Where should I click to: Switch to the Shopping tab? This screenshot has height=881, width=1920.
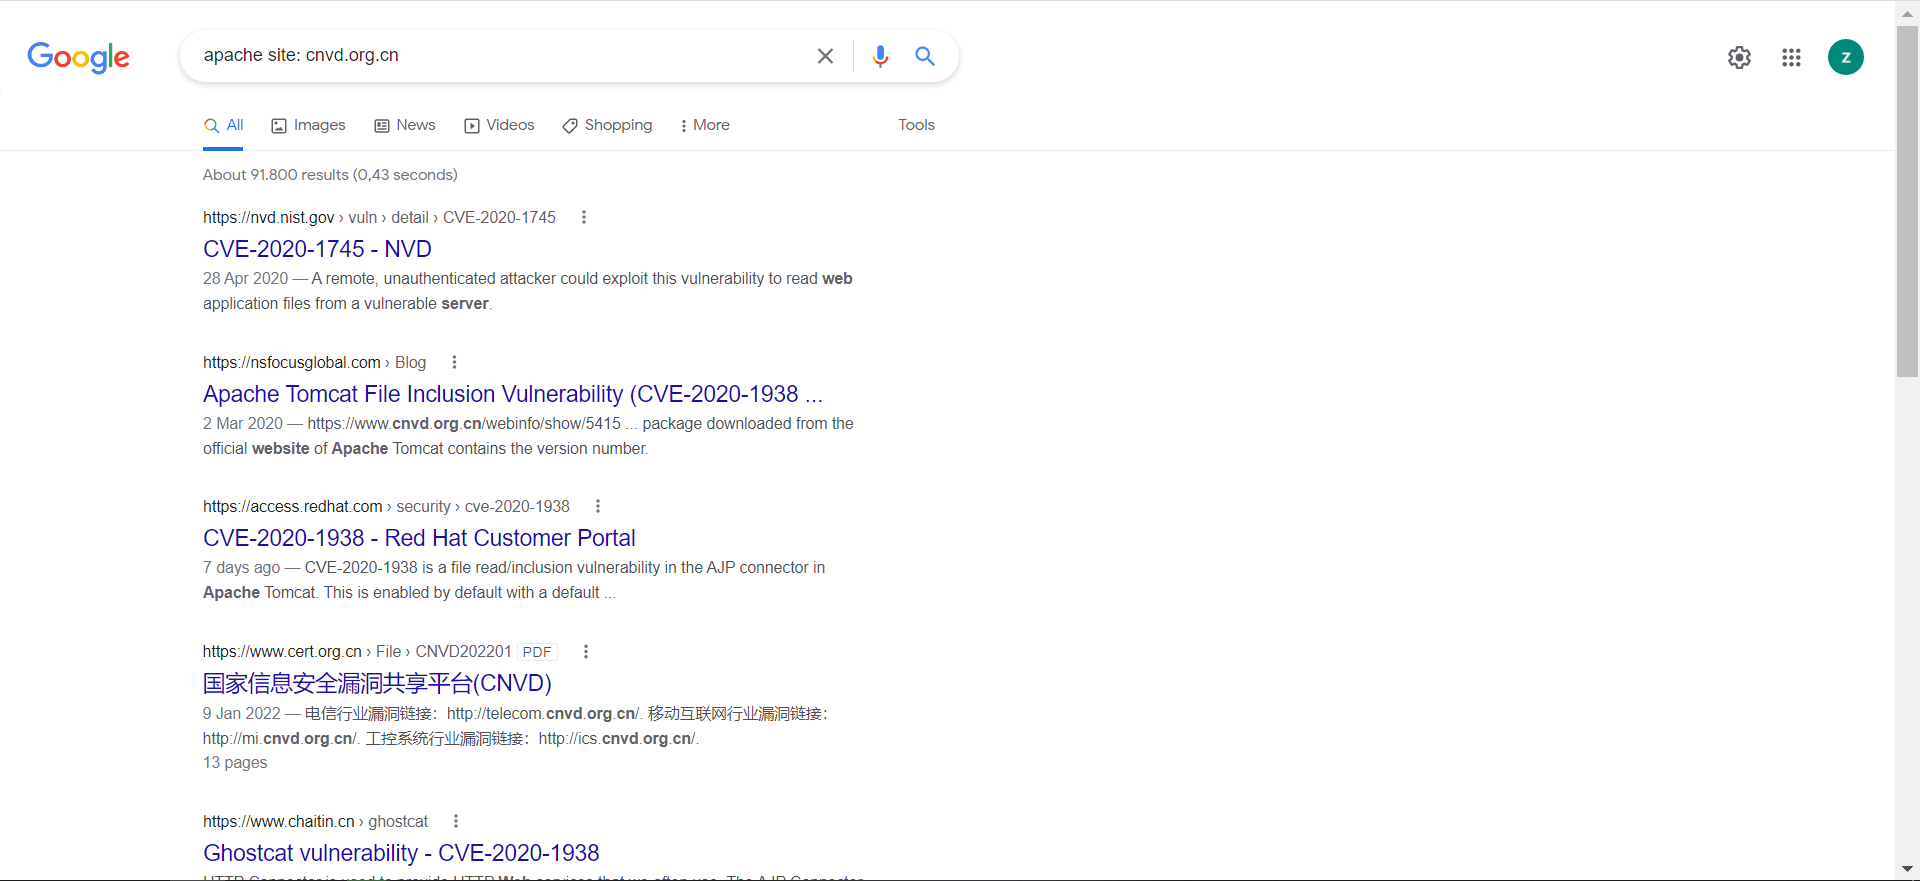(607, 125)
